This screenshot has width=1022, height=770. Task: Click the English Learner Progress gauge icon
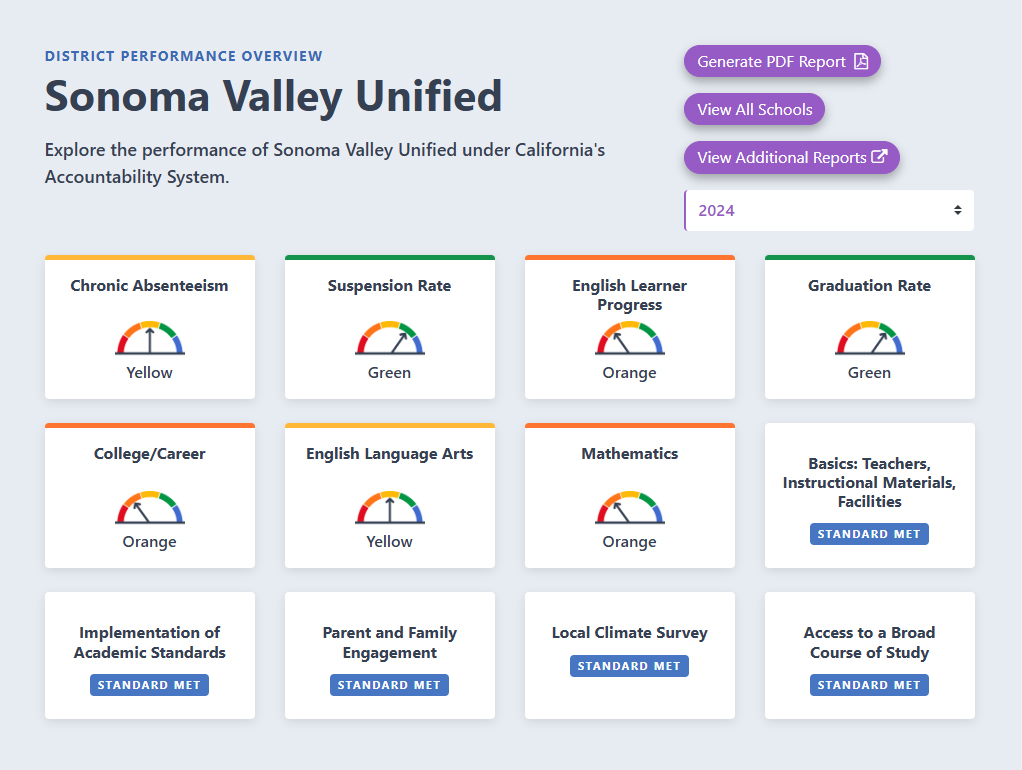pyautogui.click(x=630, y=338)
